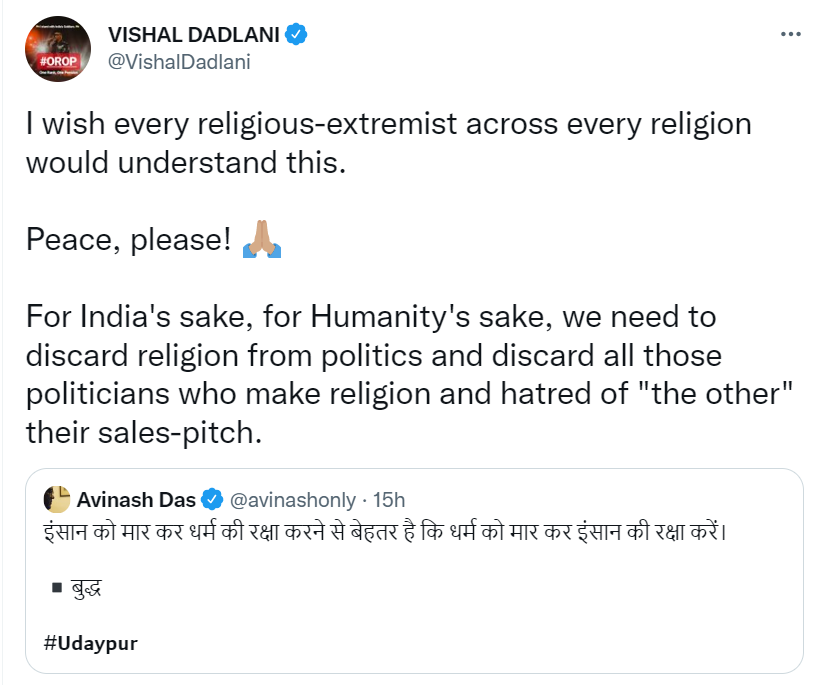825x685 pixels.
Task: Click Avinash Das's small avatar icon
Action: tap(58, 498)
